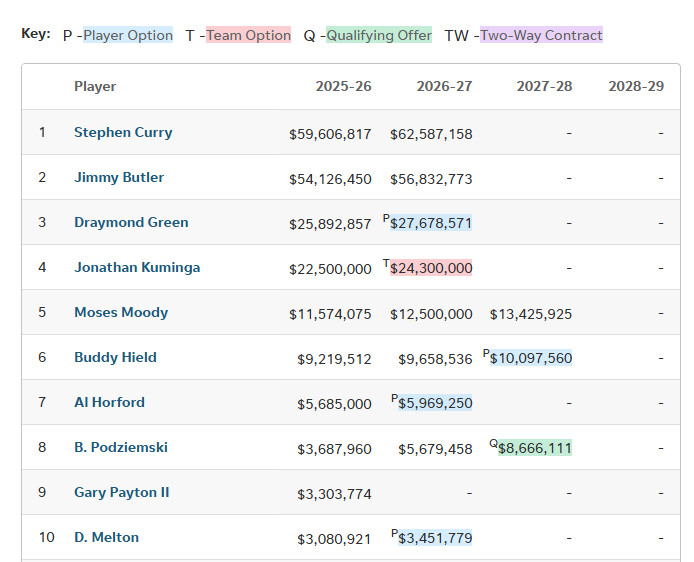Click the 2028-29 column header
The image size is (694, 562).
[x=636, y=86]
